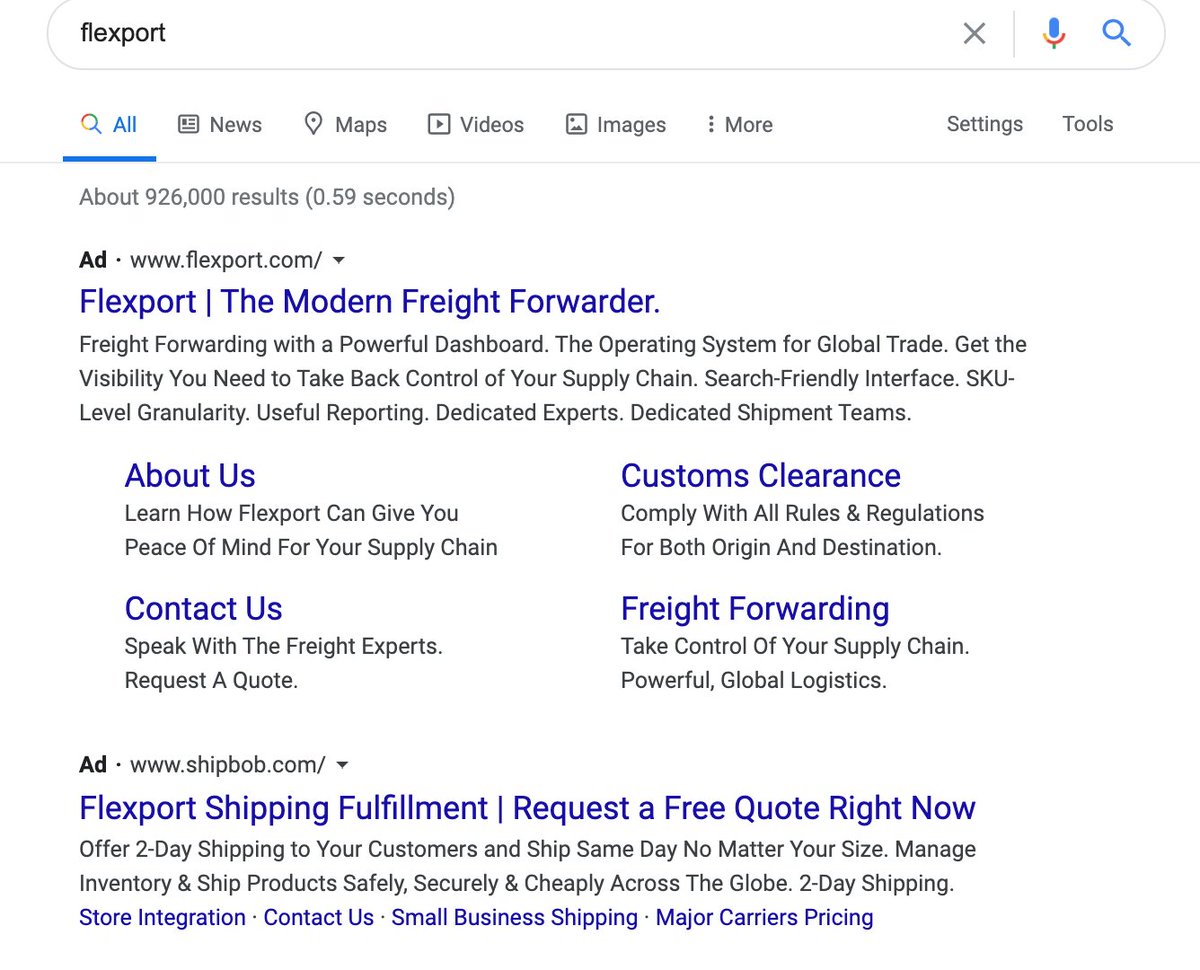Click the News tab newspaper icon

(x=188, y=124)
